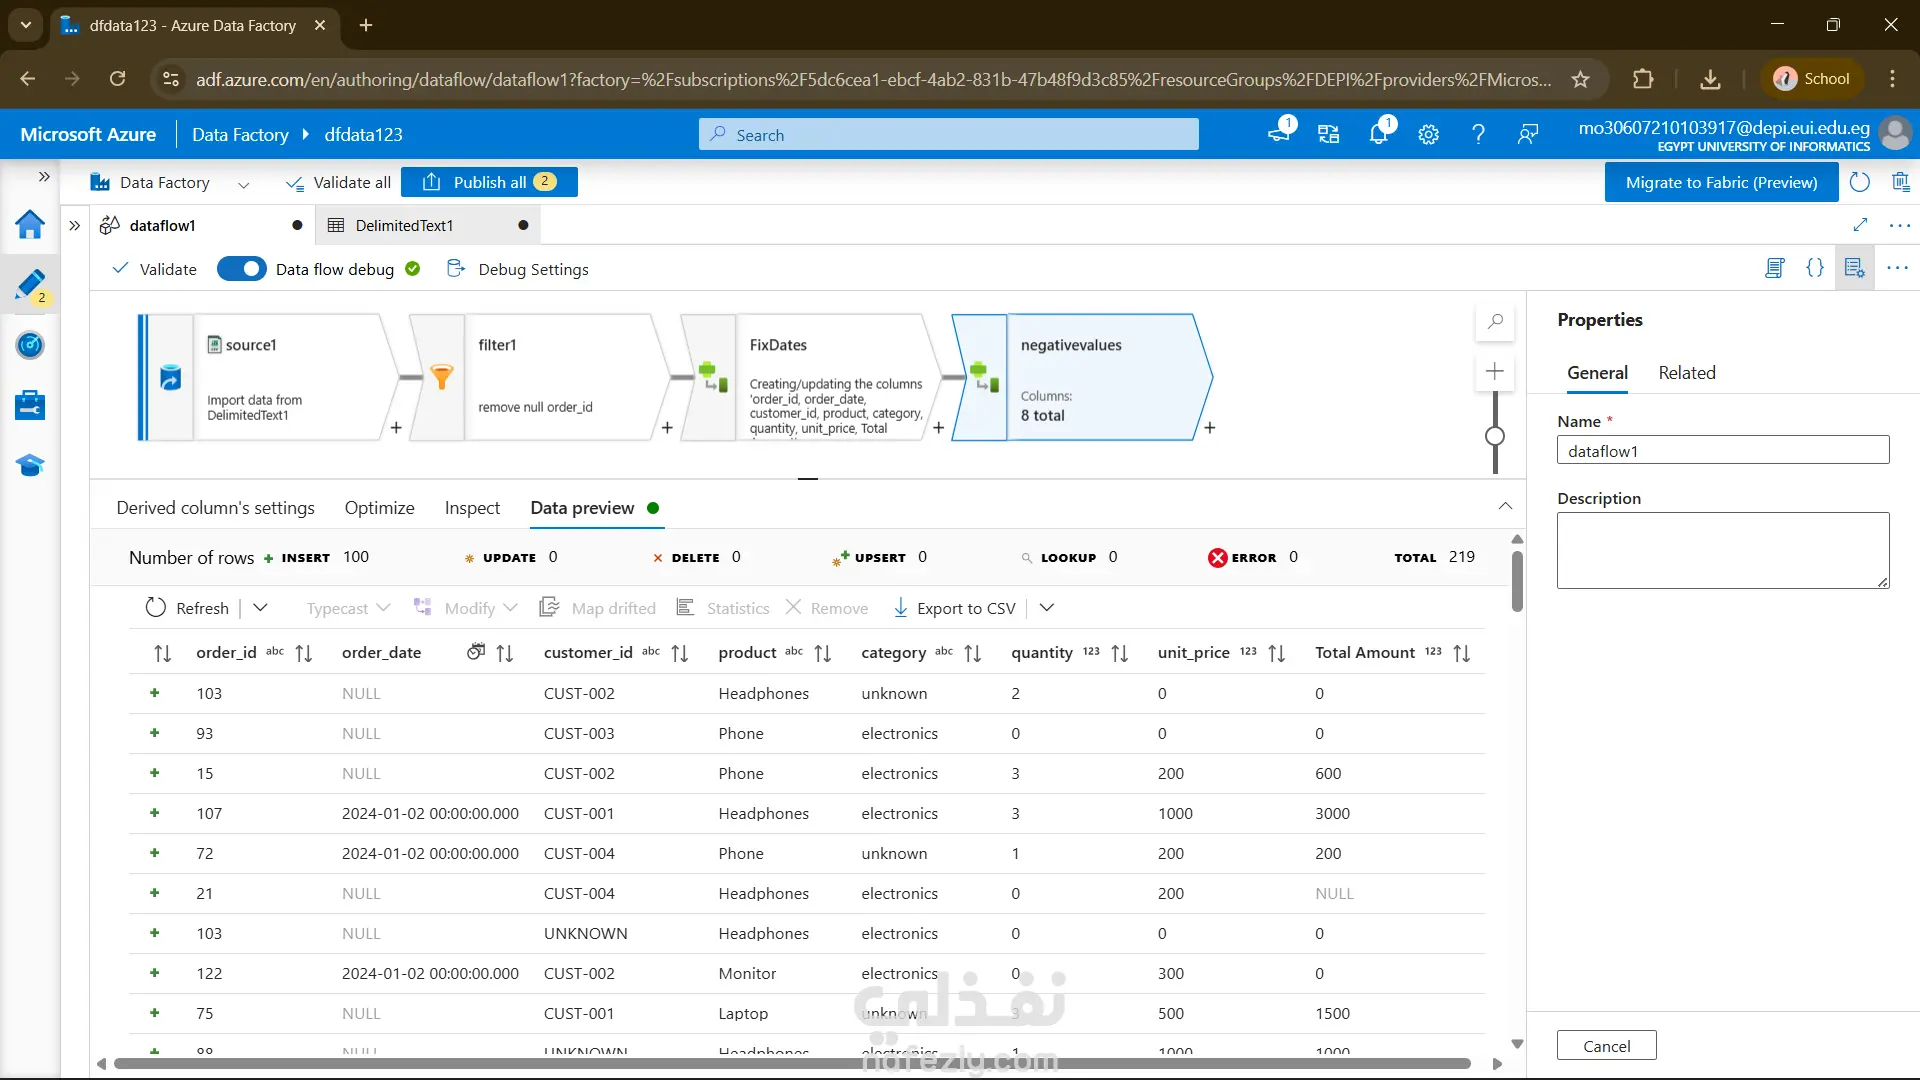Screen dimensions: 1920x1080
Task: Switch to the Inspect tab
Action: click(472, 508)
